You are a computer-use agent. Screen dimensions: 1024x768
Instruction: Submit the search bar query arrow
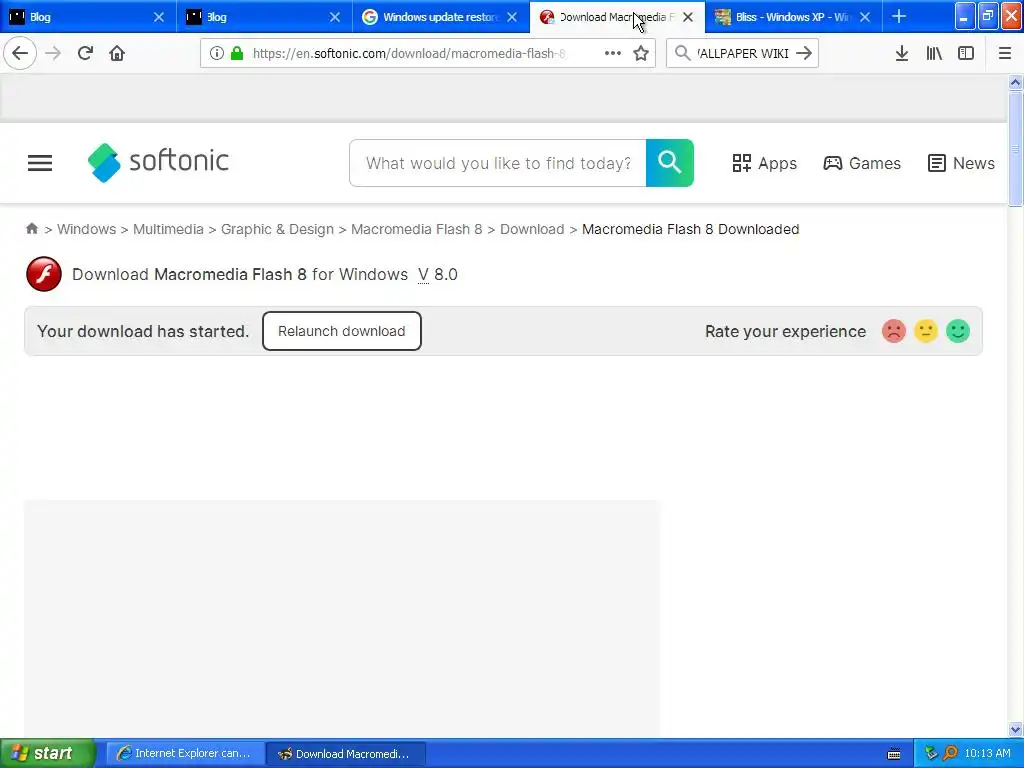pyautogui.click(x=804, y=54)
